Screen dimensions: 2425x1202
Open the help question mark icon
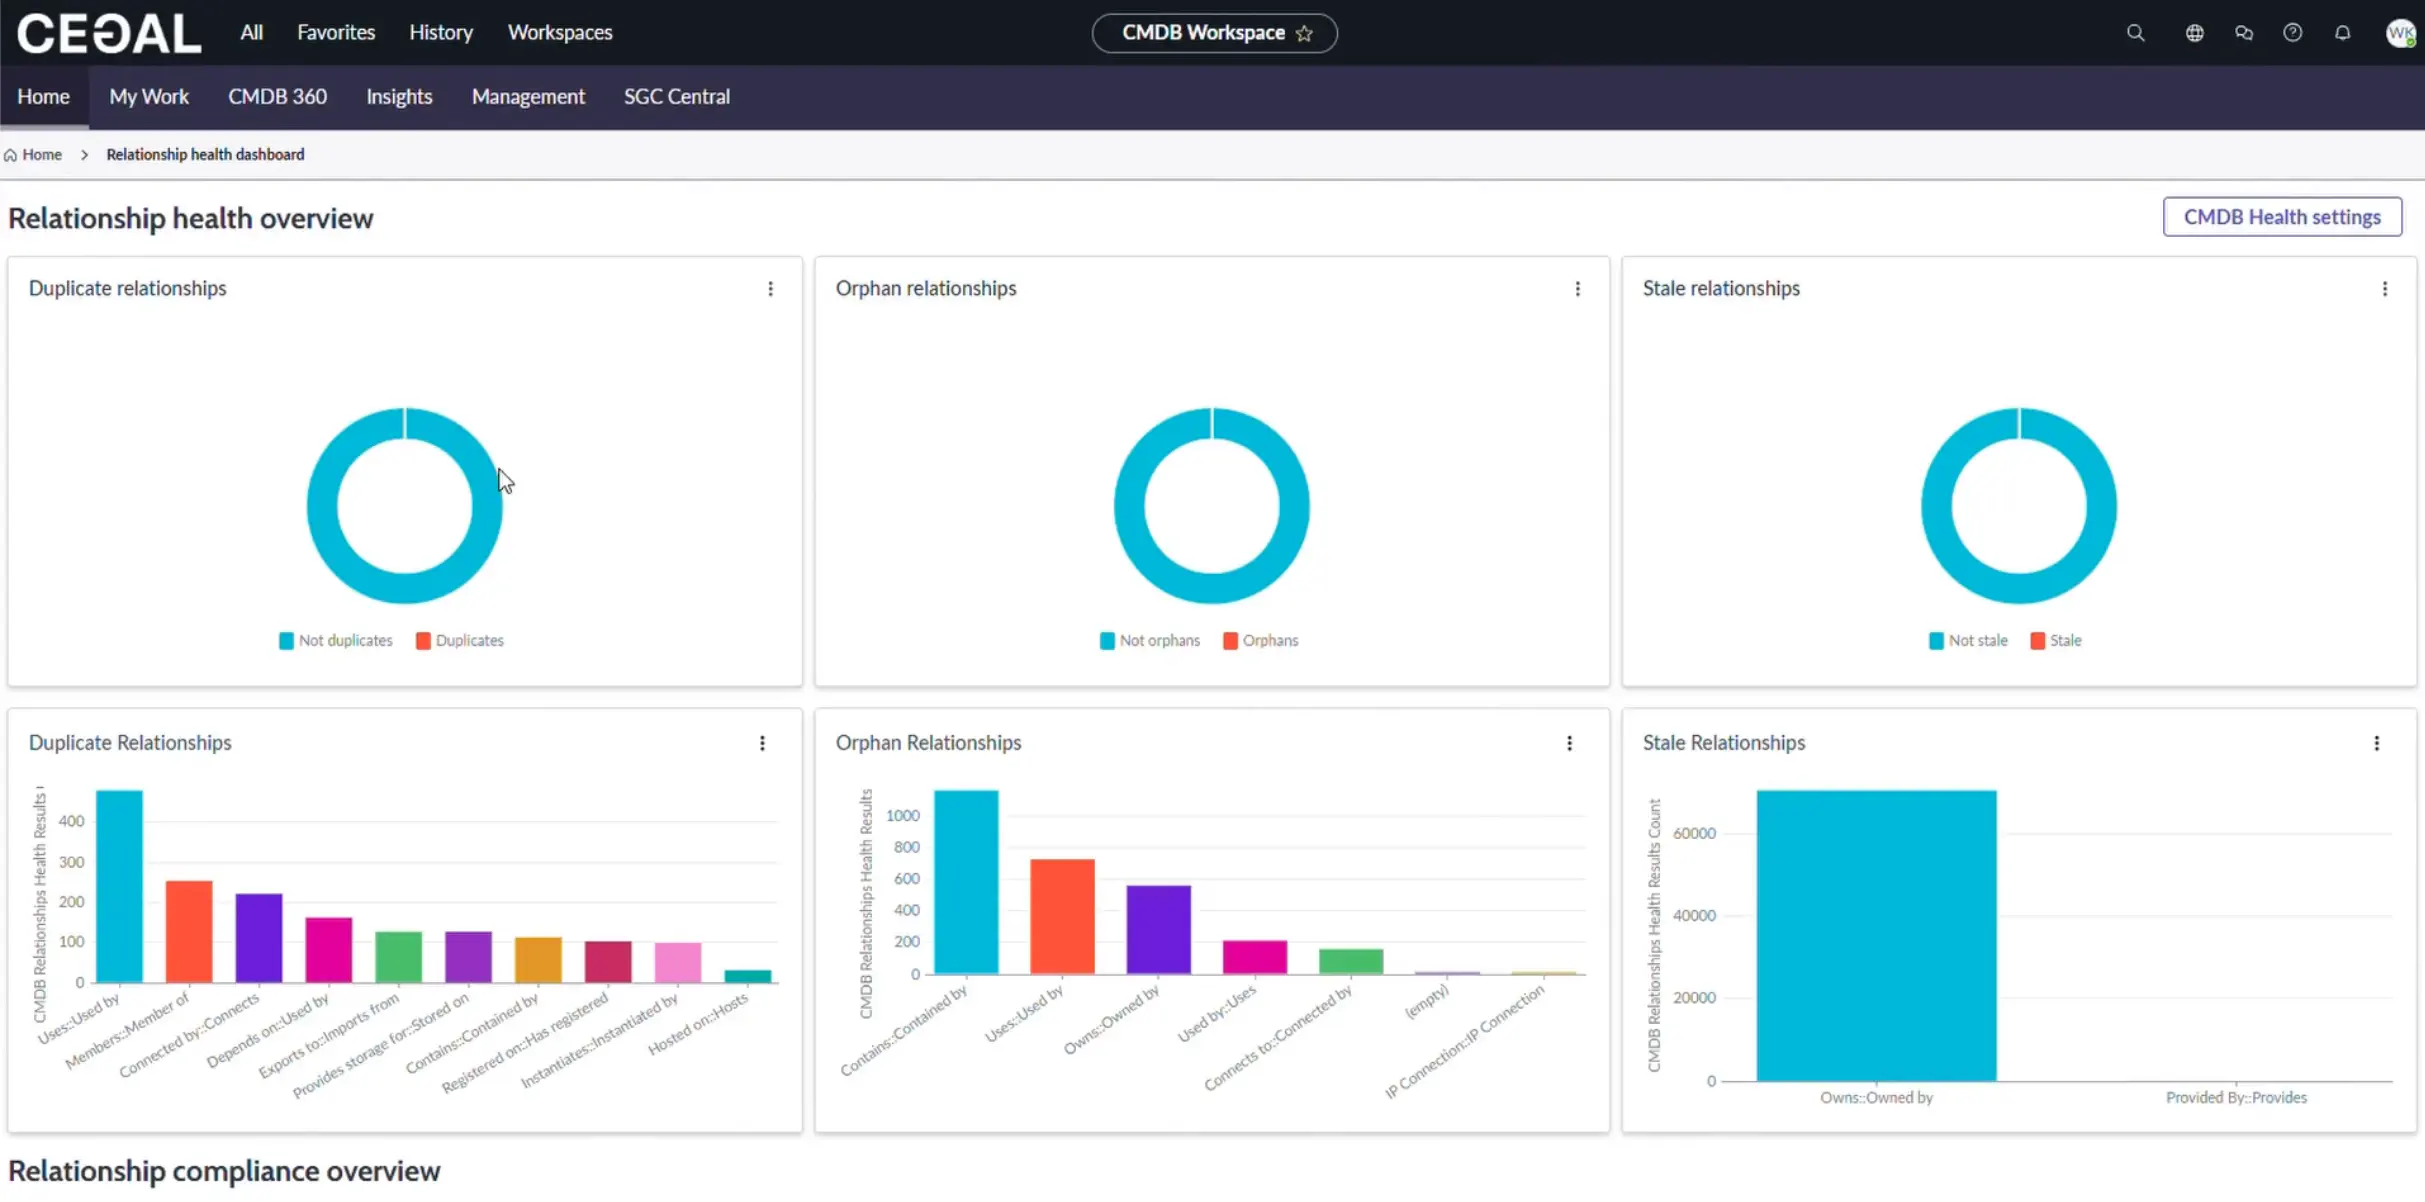pyautogui.click(x=2293, y=33)
